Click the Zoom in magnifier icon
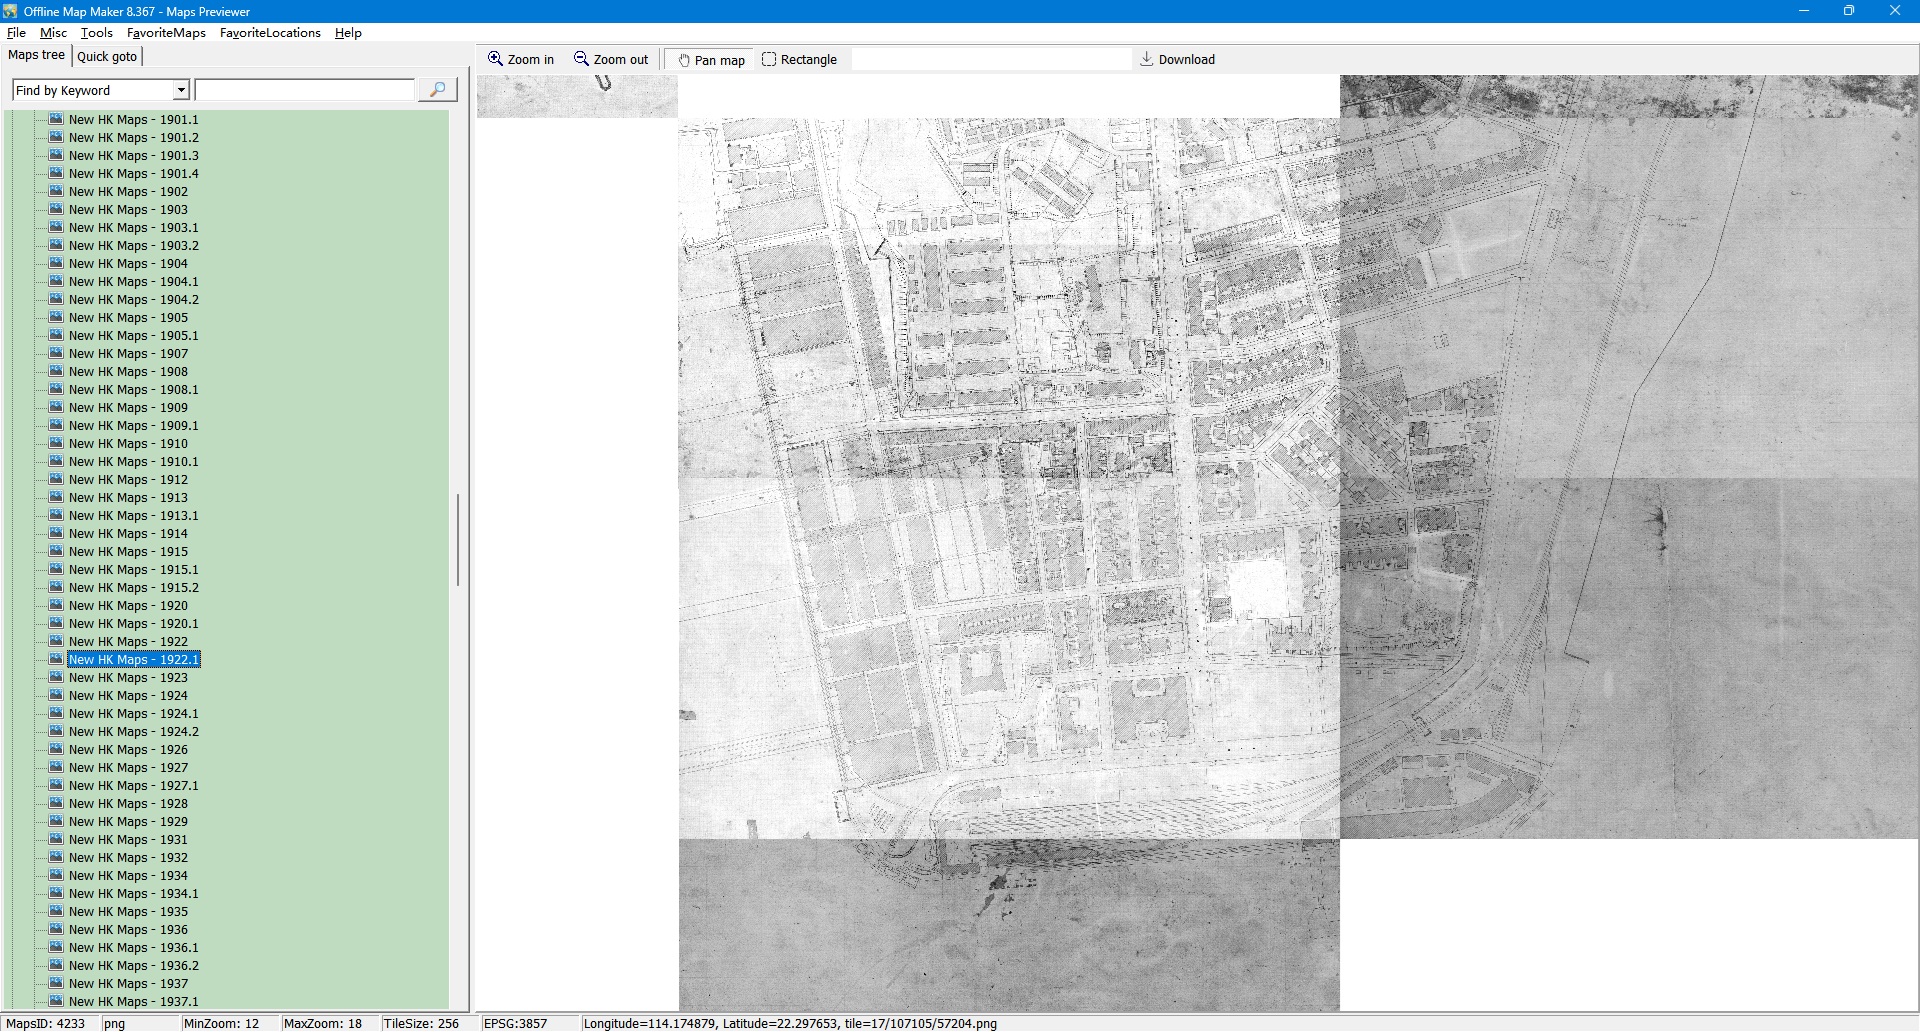Image resolution: width=1920 pixels, height=1032 pixels. click(x=495, y=59)
